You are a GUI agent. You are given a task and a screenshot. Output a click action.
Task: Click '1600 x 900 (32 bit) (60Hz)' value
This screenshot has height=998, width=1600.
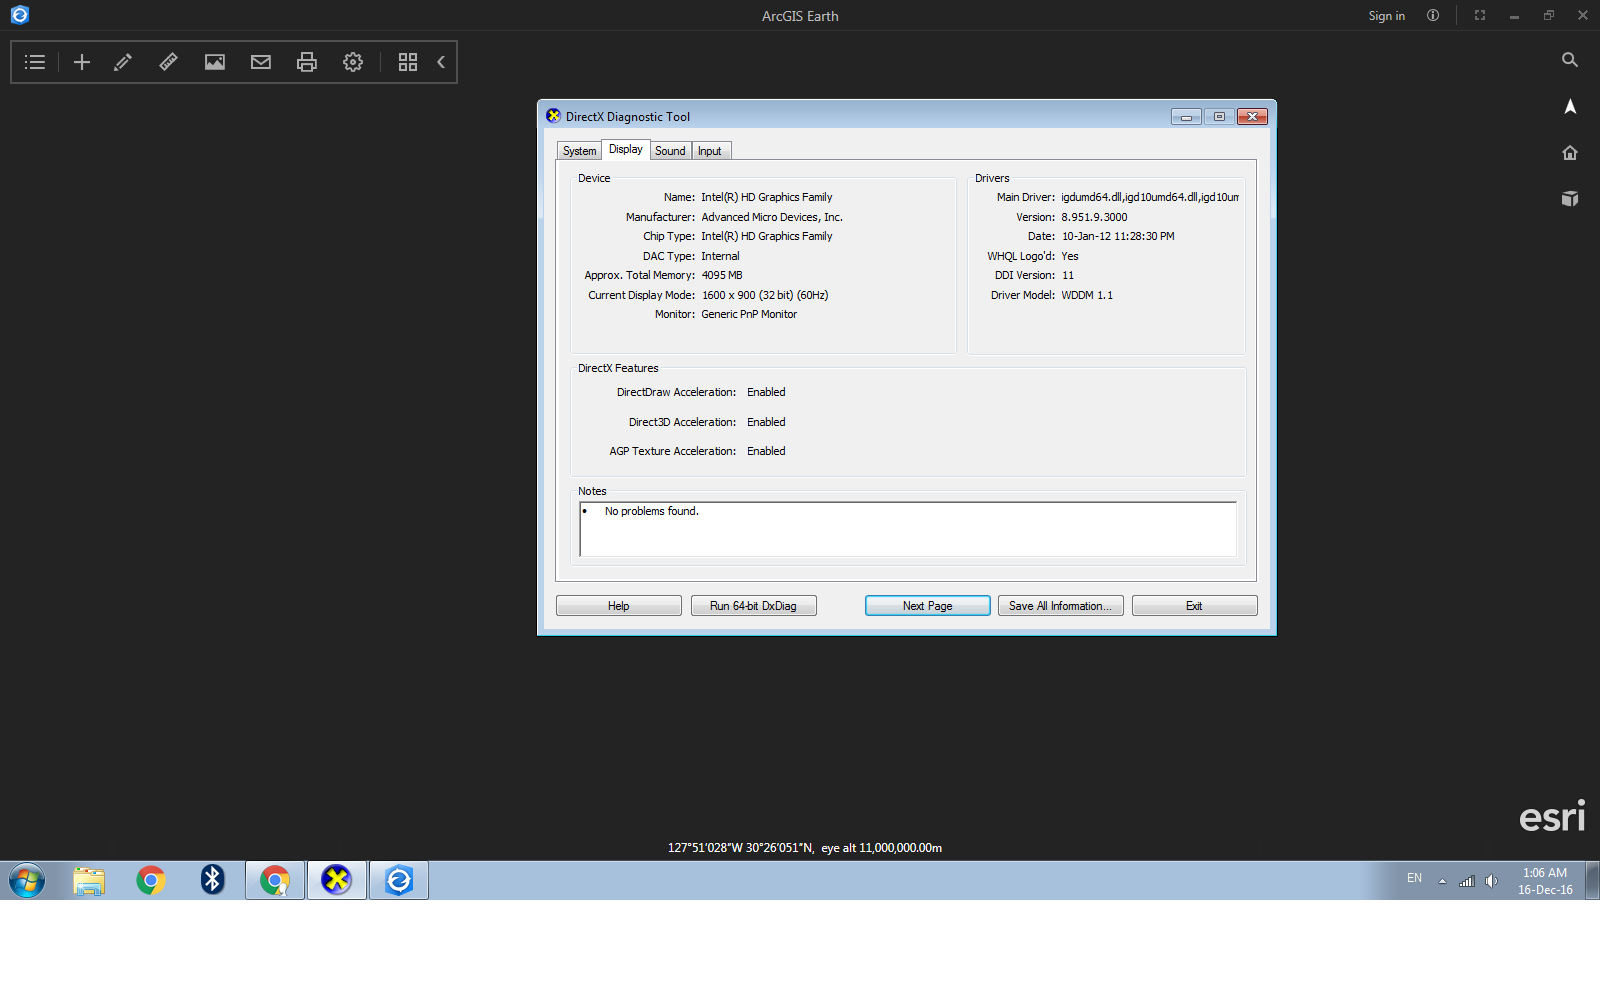pyautogui.click(x=765, y=295)
